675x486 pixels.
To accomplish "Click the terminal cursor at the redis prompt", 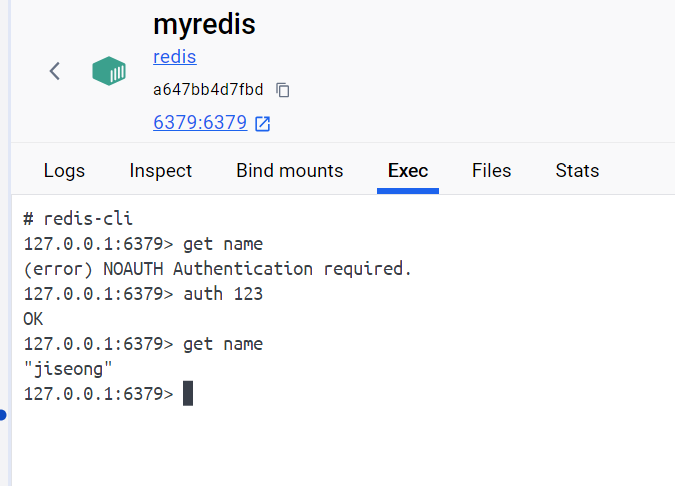I will pyautogui.click(x=188, y=393).
